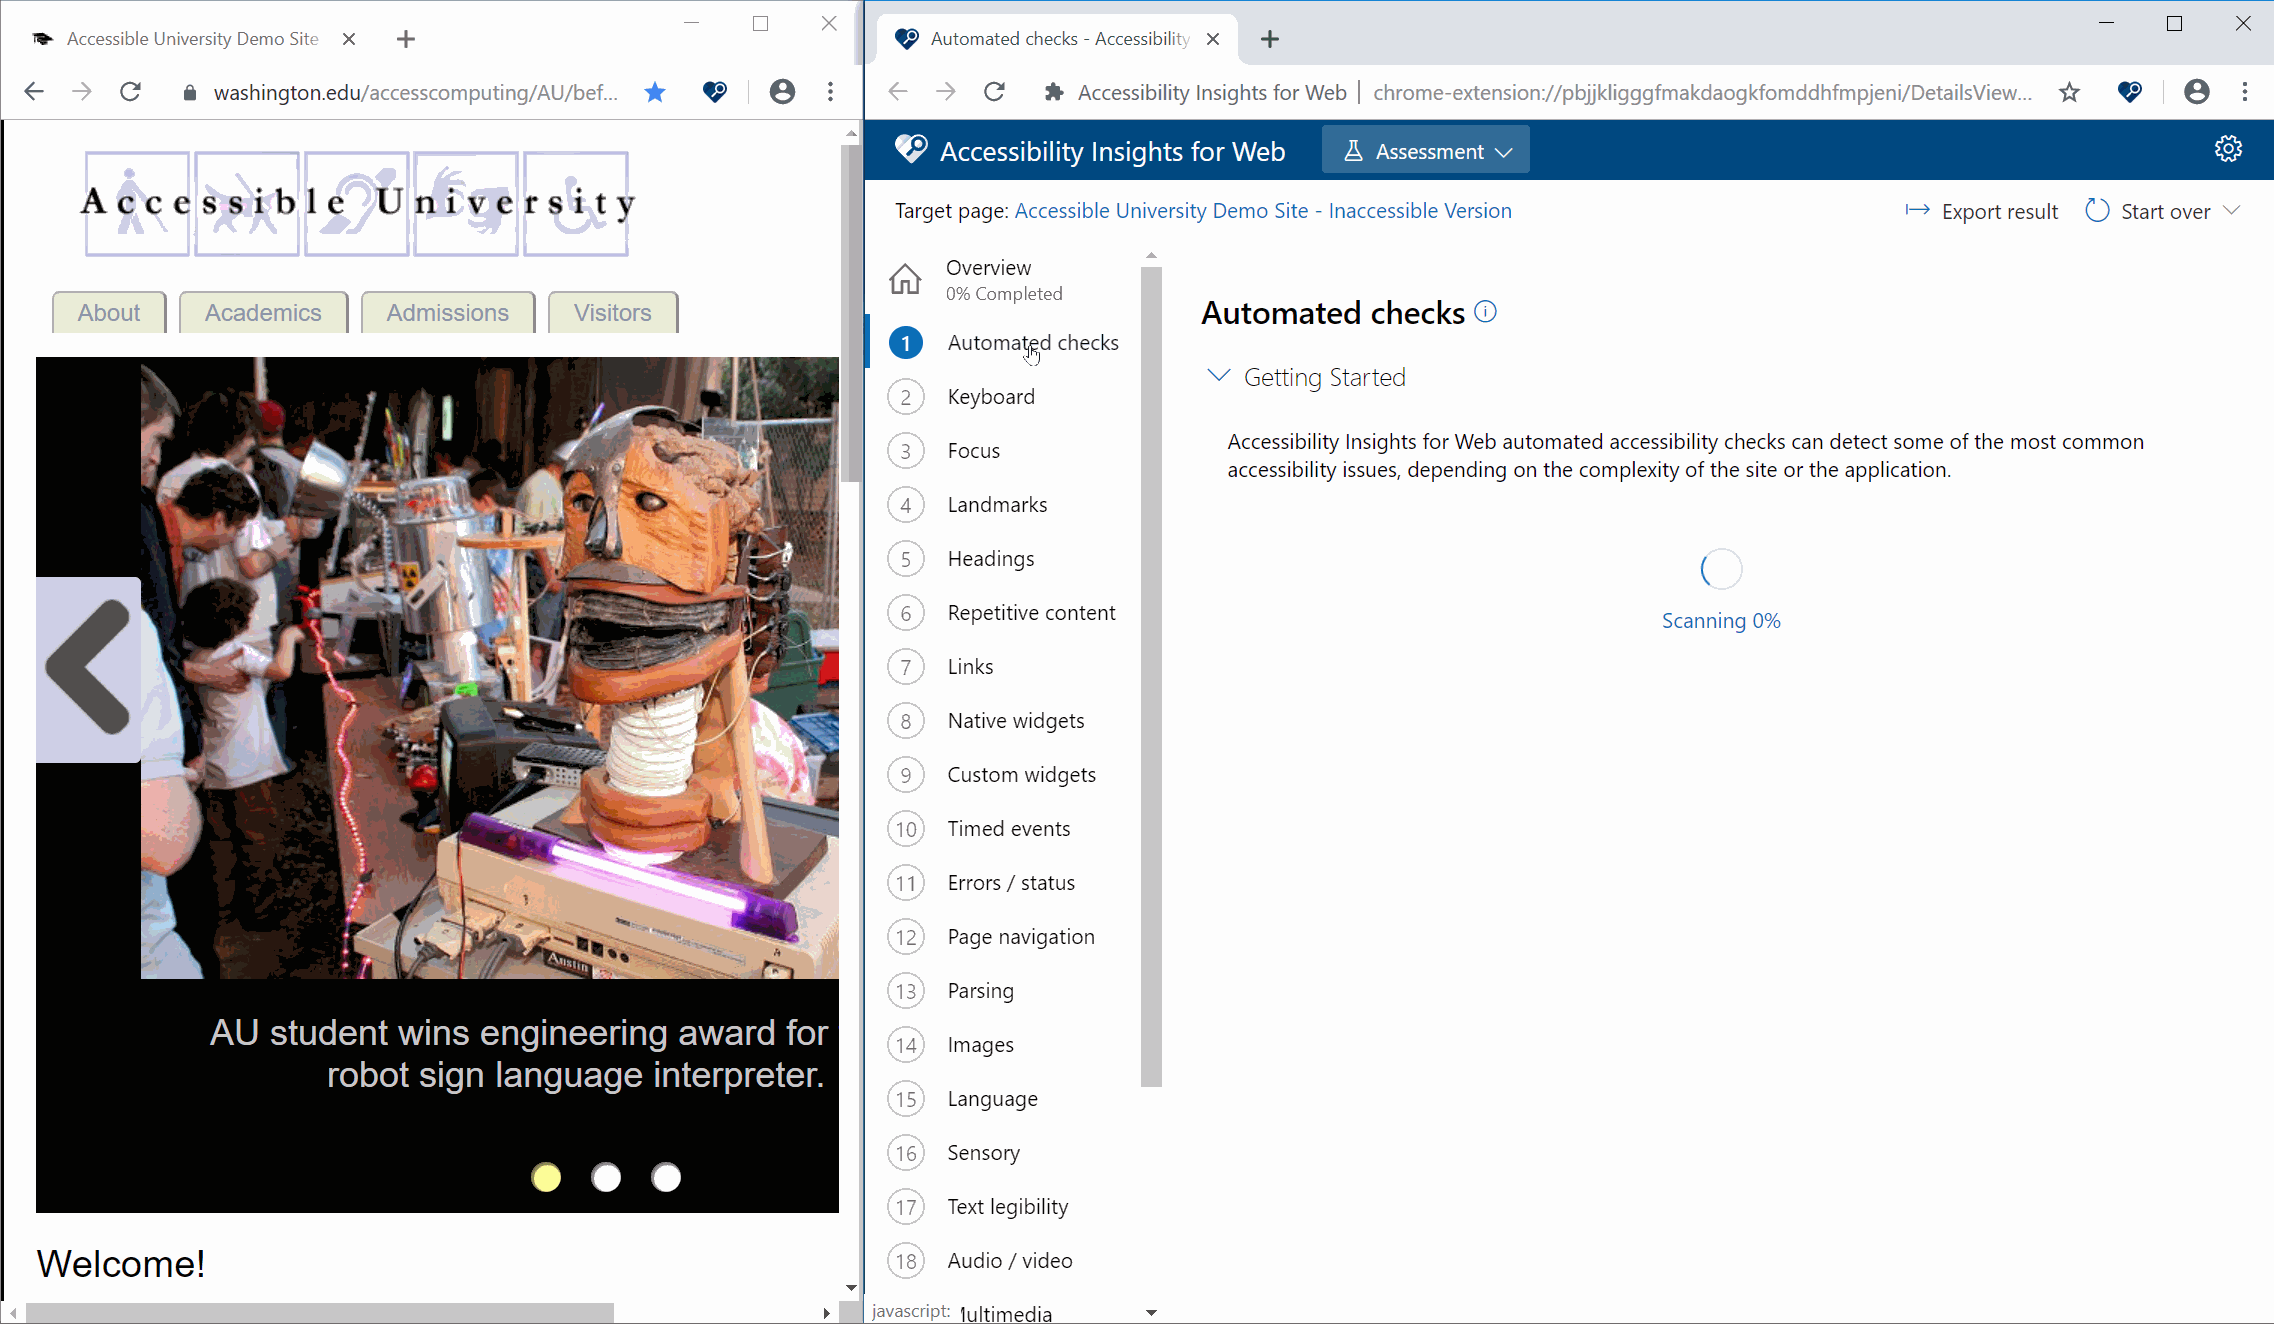Open the javascript value dropdown at bottom
2274x1324 pixels.
[1150, 1311]
